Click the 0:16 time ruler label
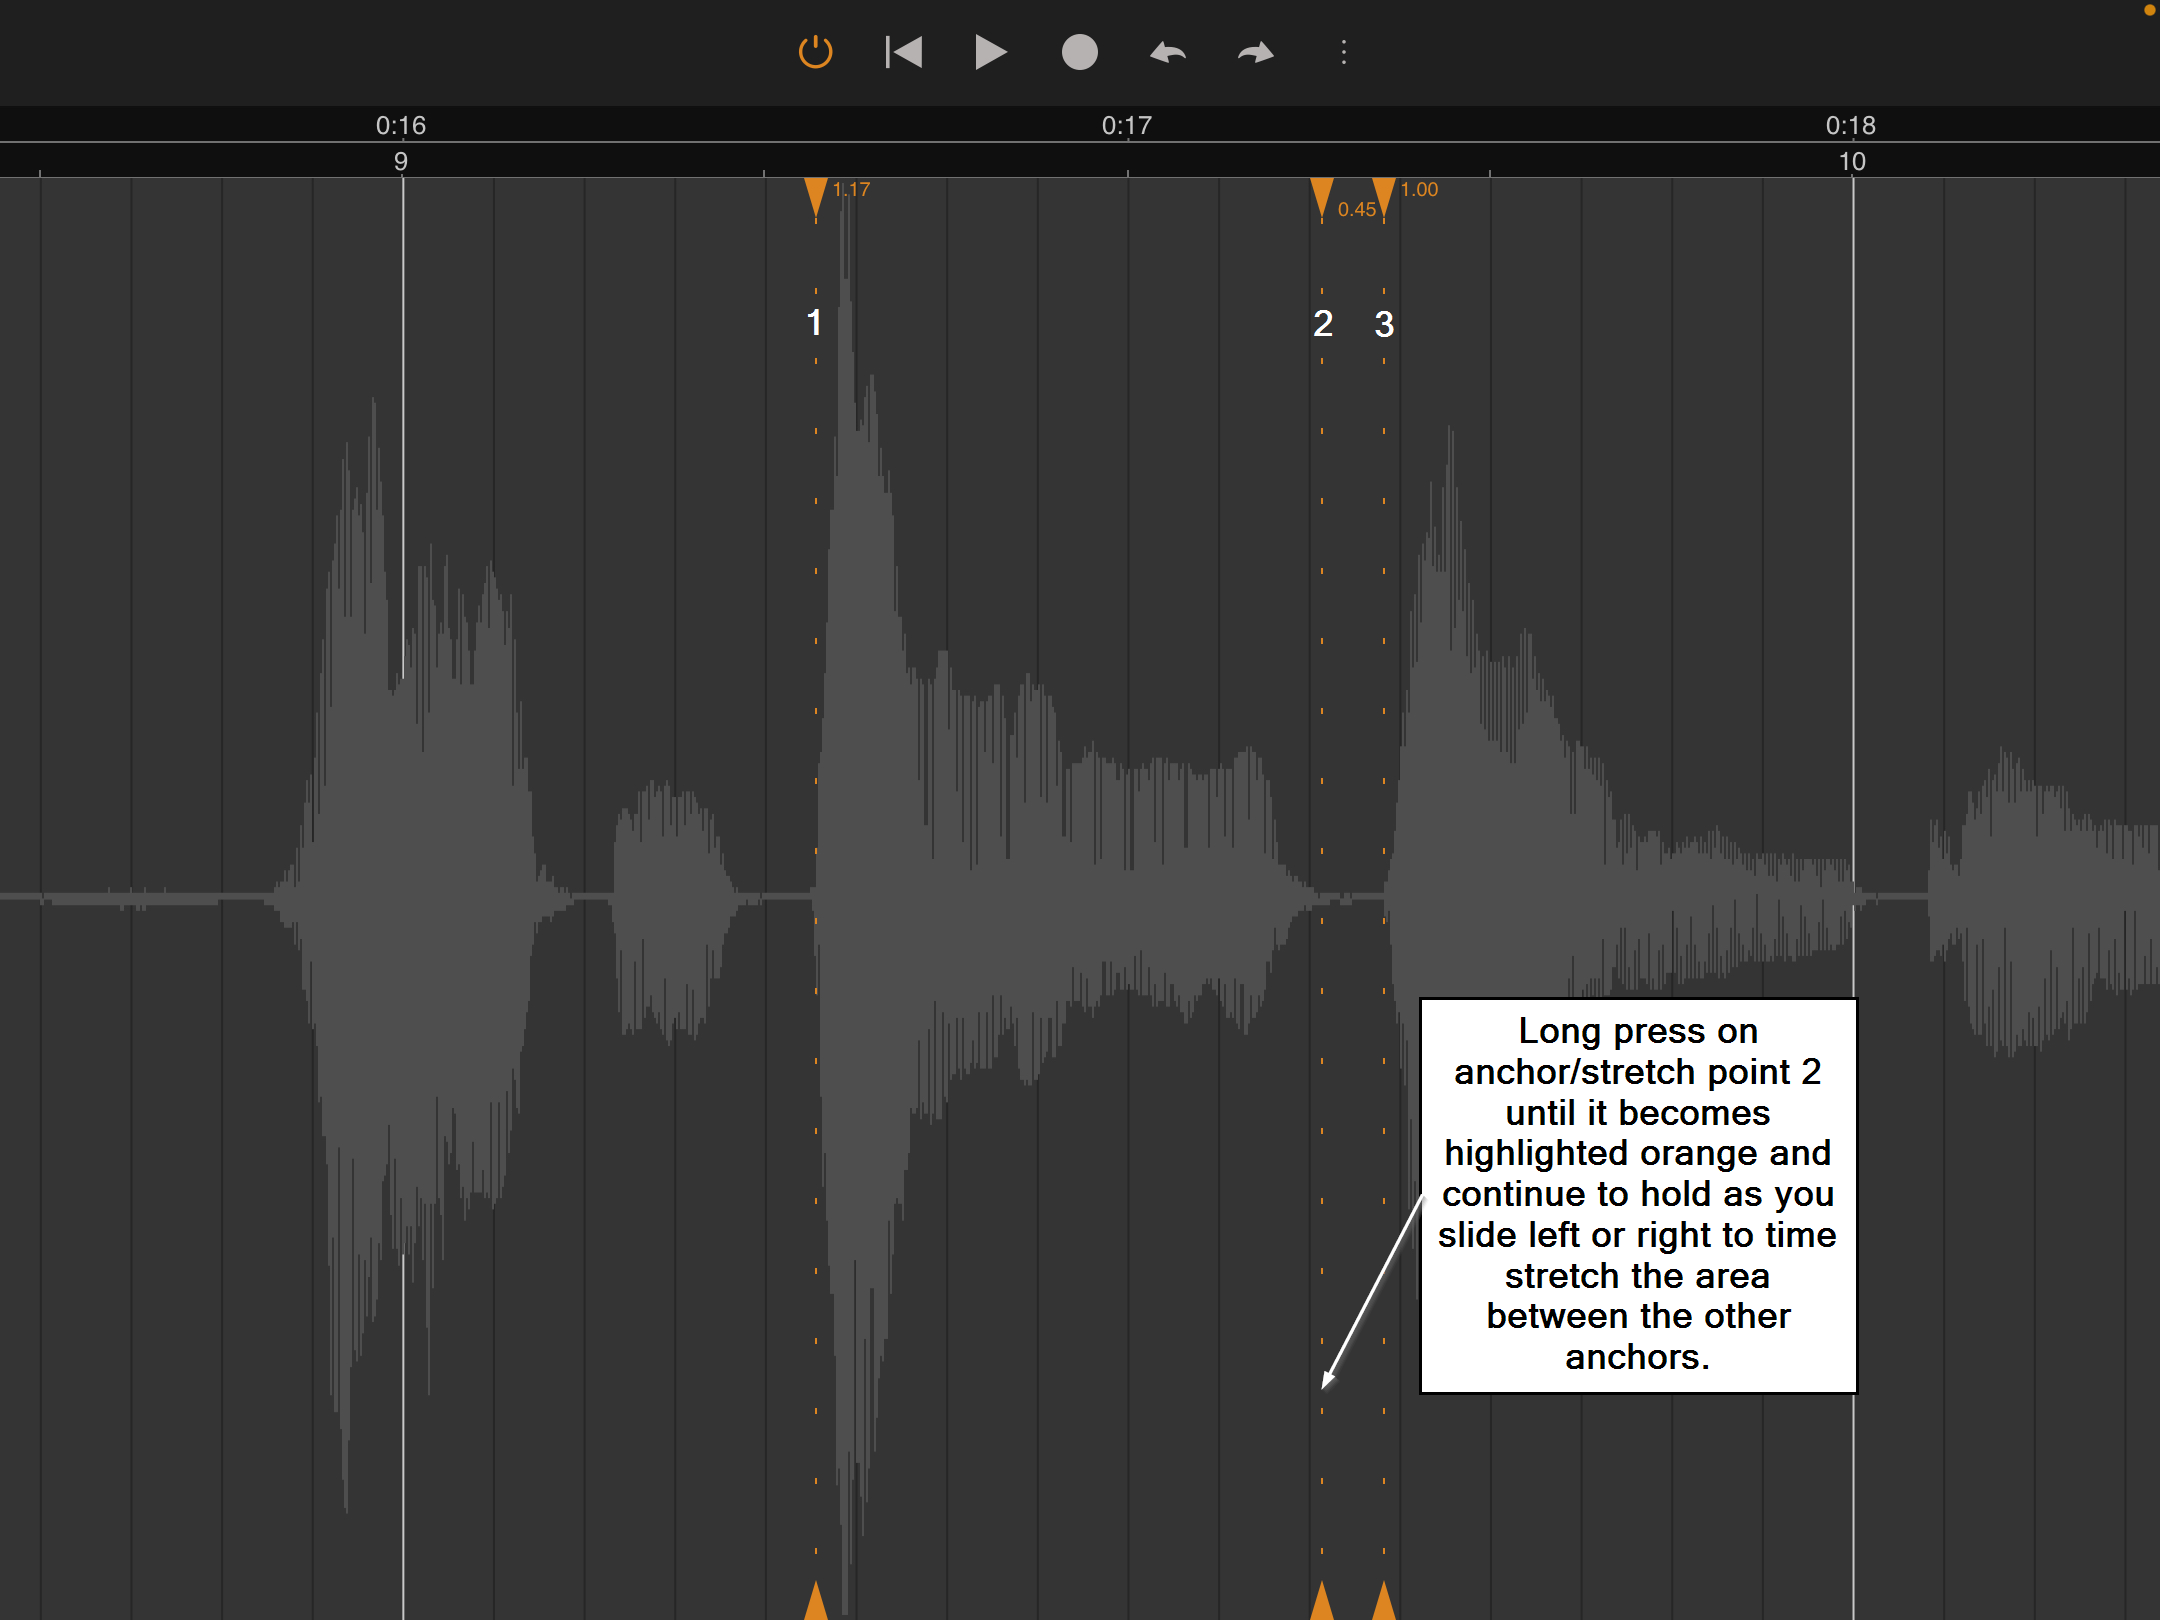2160x1620 pixels. pyautogui.click(x=400, y=125)
